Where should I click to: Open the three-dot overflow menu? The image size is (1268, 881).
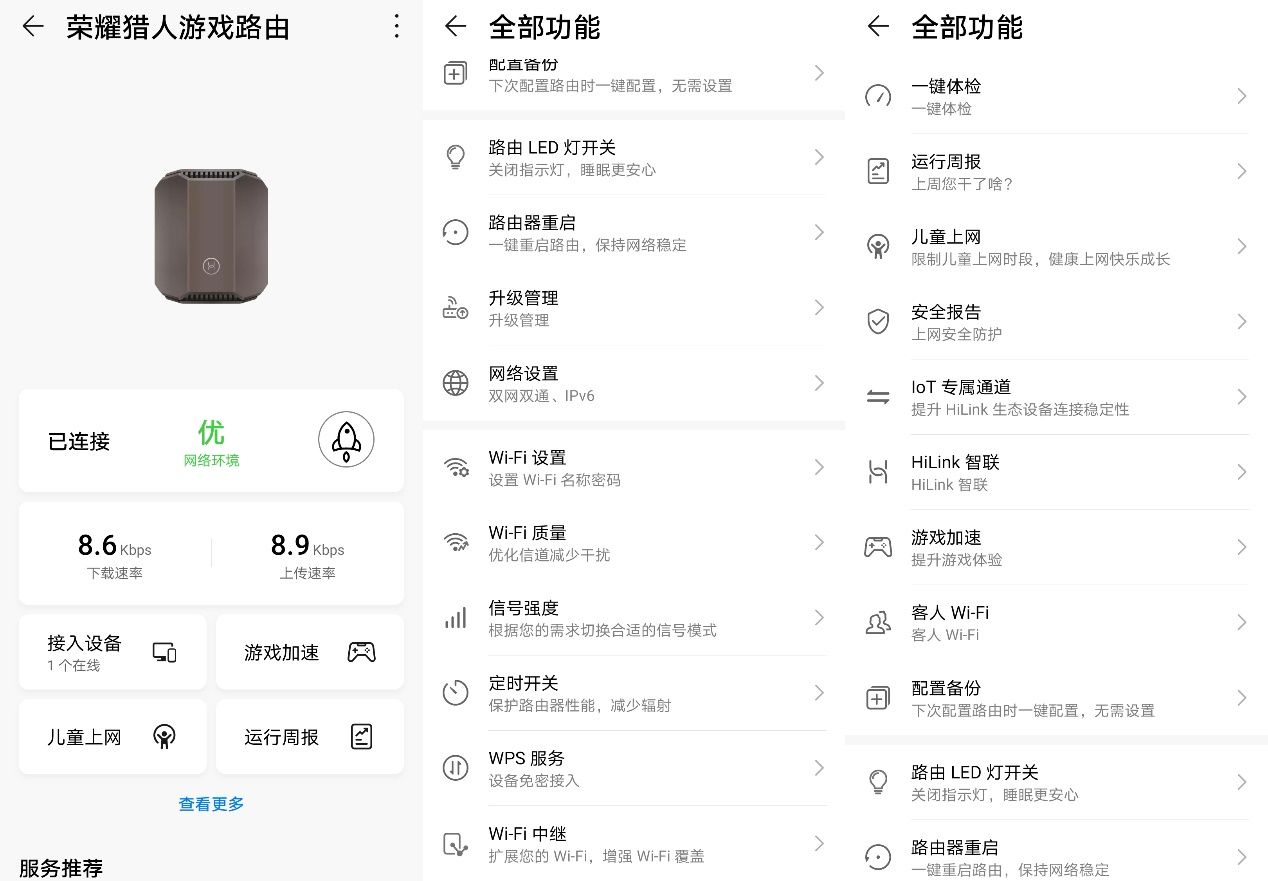(397, 26)
